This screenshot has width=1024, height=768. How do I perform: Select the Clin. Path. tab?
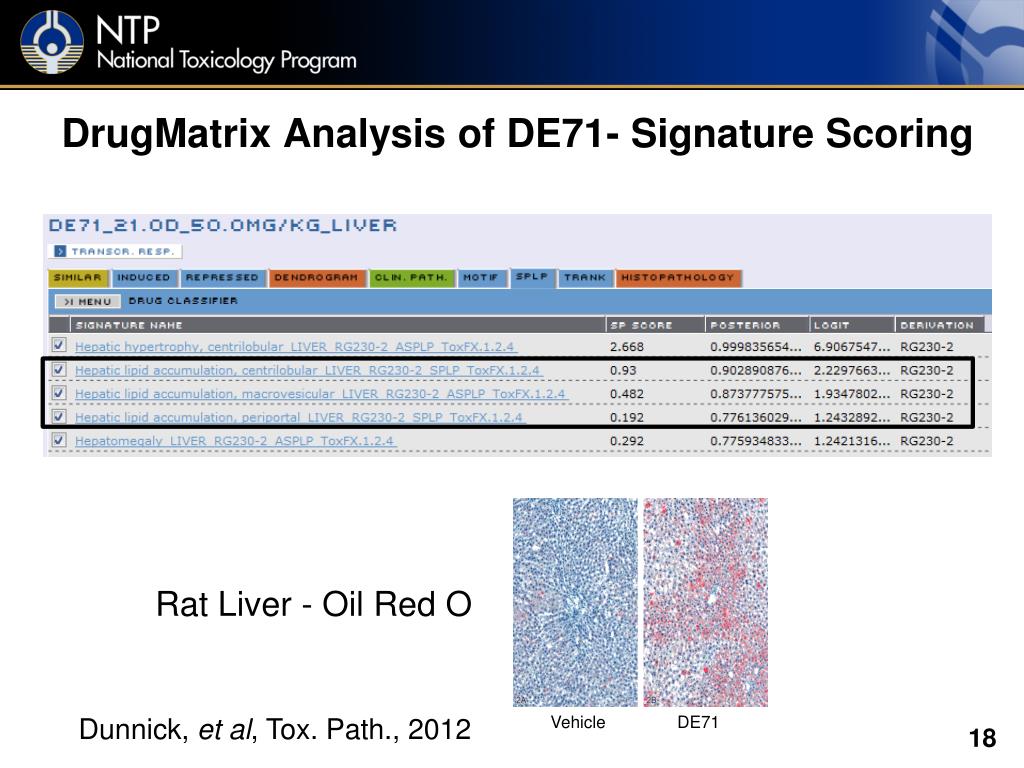[411, 278]
